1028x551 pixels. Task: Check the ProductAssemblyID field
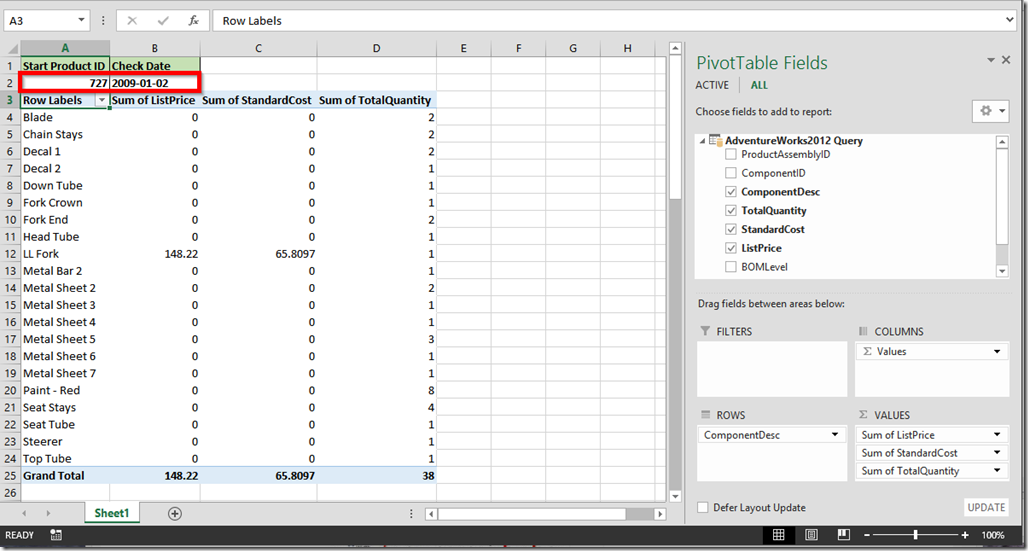point(731,155)
